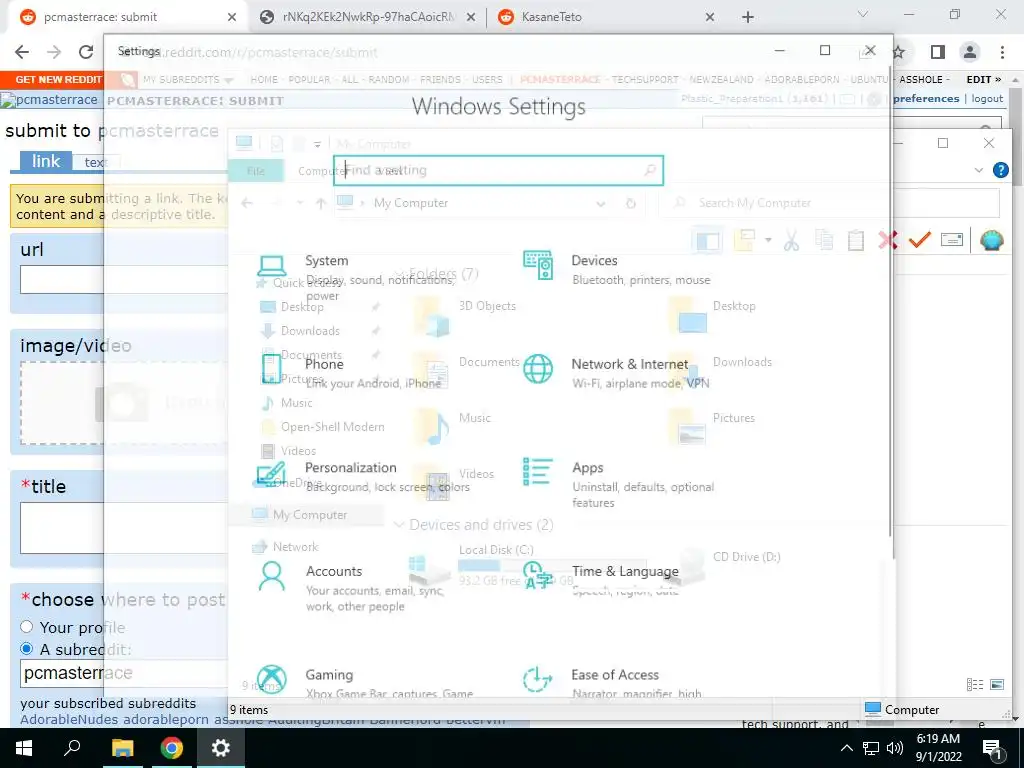Image resolution: width=1024 pixels, height=768 pixels.
Task: Click the Find a setting search field
Action: [498, 170]
